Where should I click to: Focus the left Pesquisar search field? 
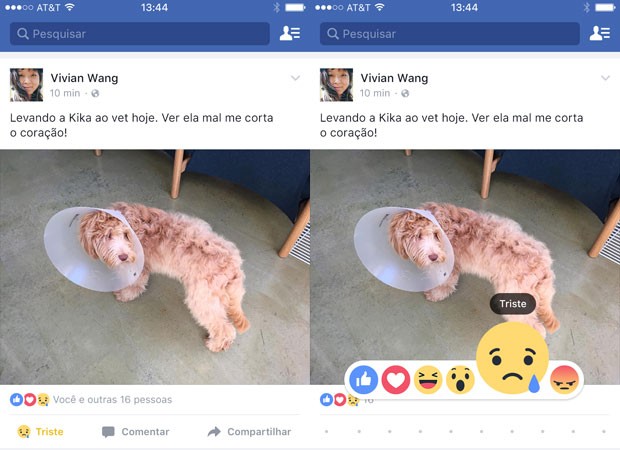click(140, 34)
